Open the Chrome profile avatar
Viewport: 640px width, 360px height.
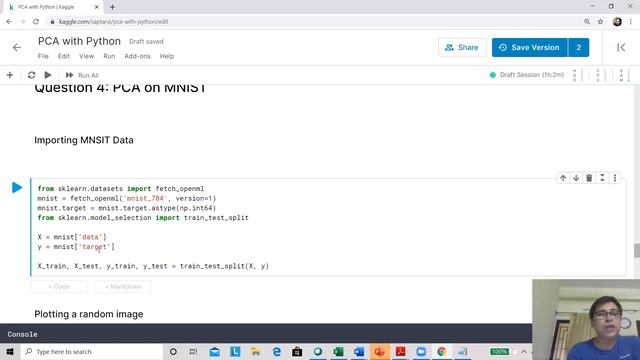(617, 22)
